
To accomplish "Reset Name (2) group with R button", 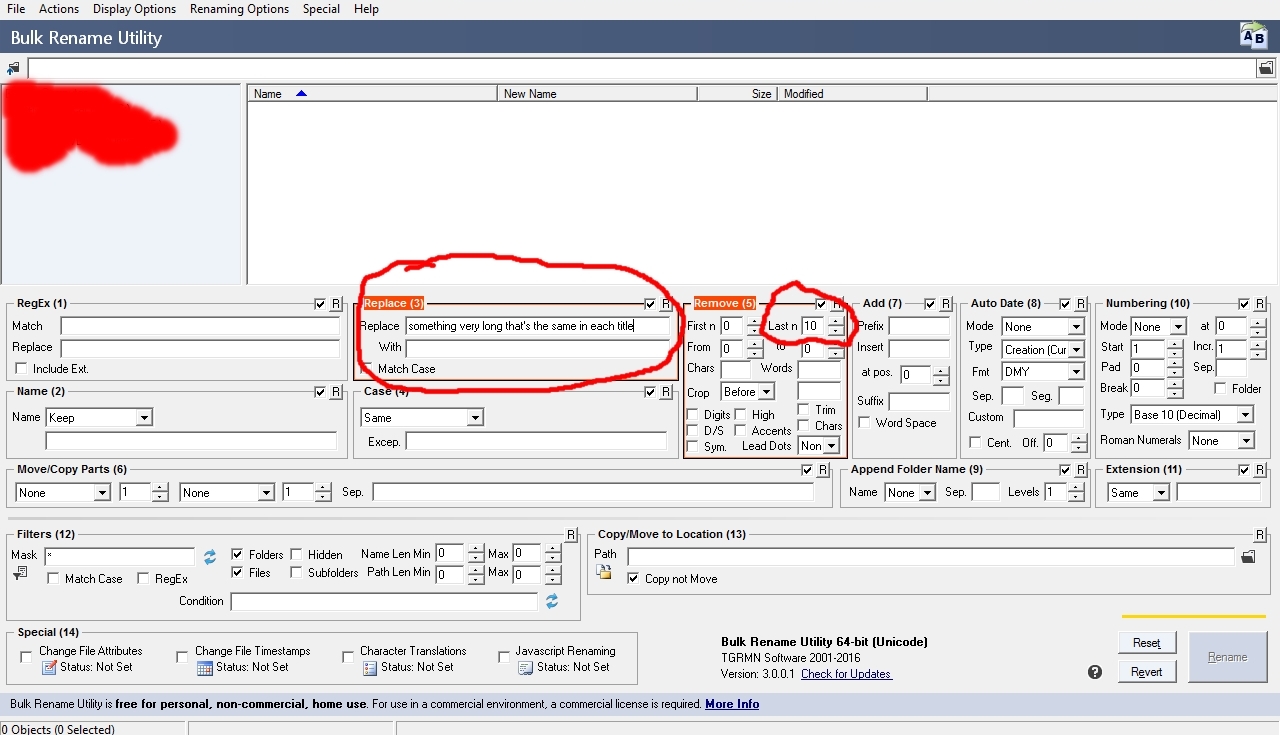I will 336,392.
